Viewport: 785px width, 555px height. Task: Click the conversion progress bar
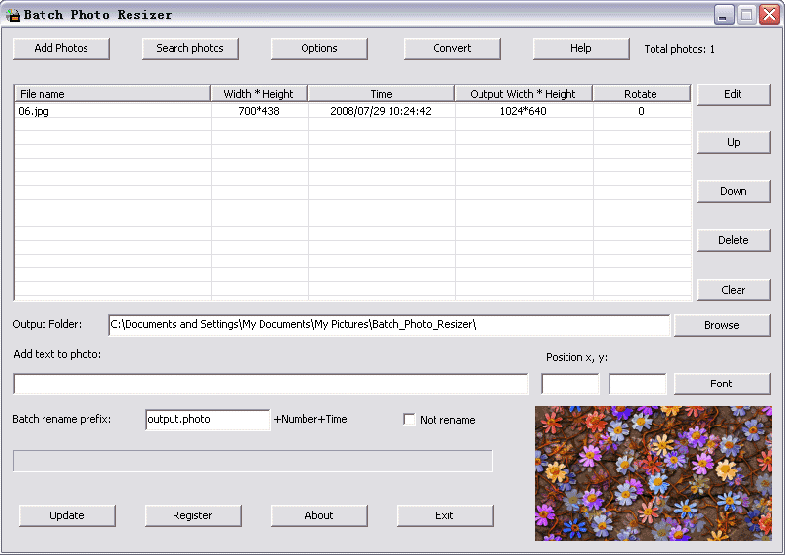coord(253,461)
